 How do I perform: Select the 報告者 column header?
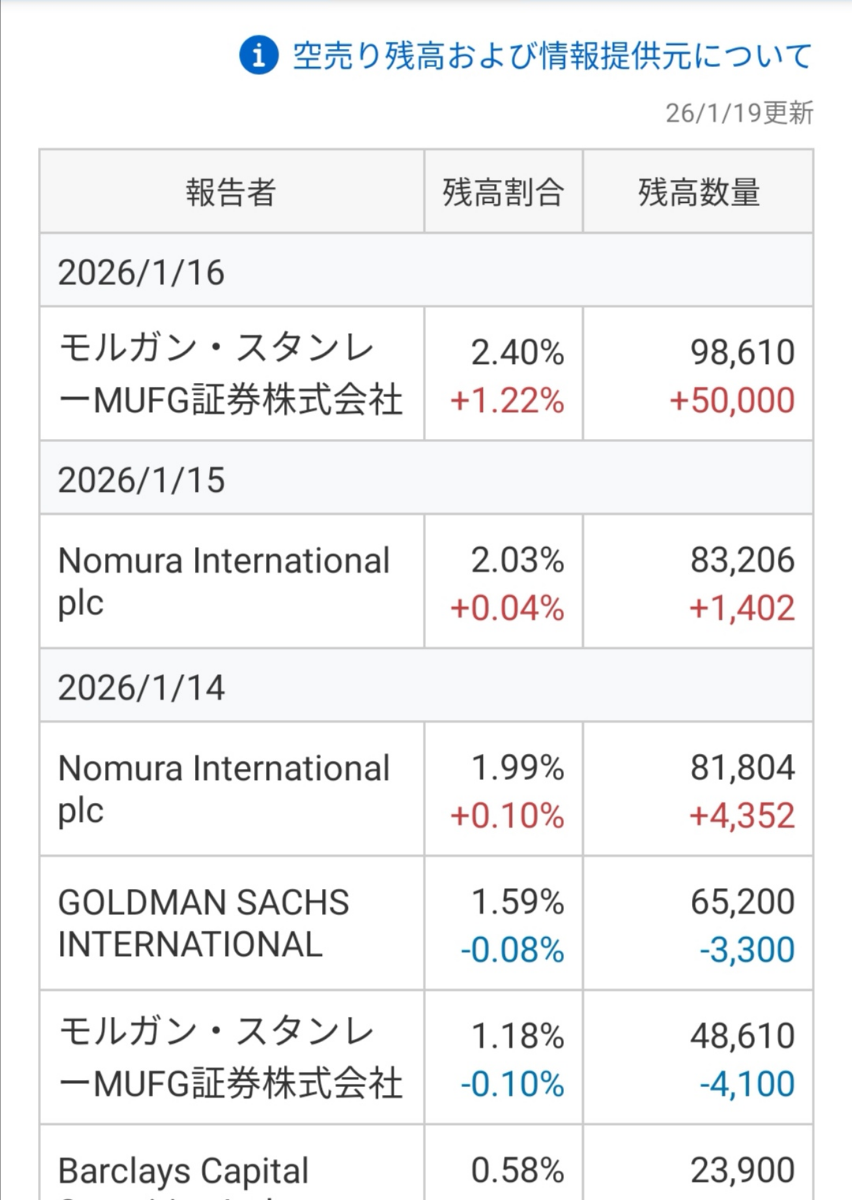tap(230, 190)
